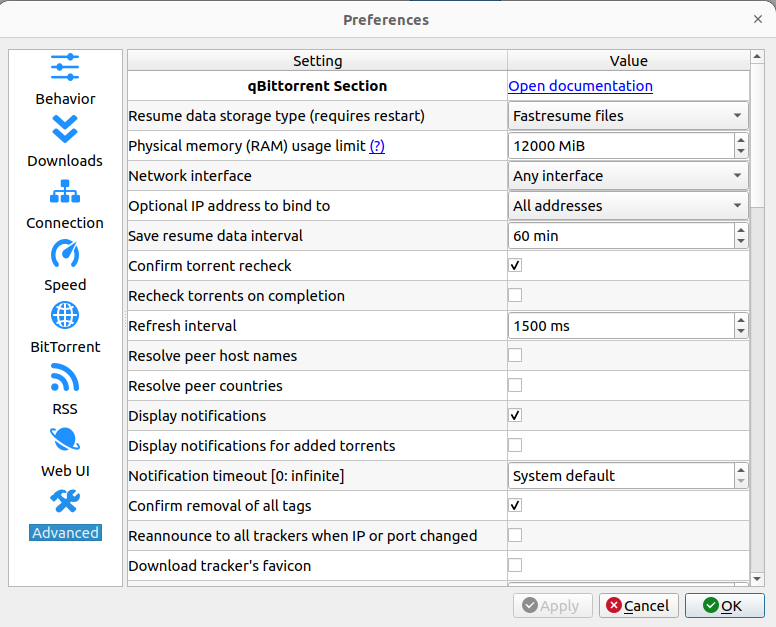Decrease Save resume data interval
Screen dimensions: 776x627
point(741,241)
